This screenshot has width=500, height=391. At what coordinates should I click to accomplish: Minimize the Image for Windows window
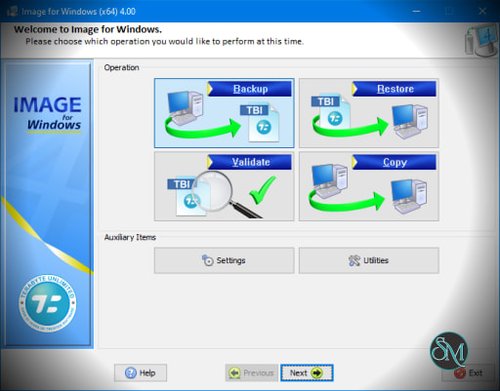(x=416, y=11)
